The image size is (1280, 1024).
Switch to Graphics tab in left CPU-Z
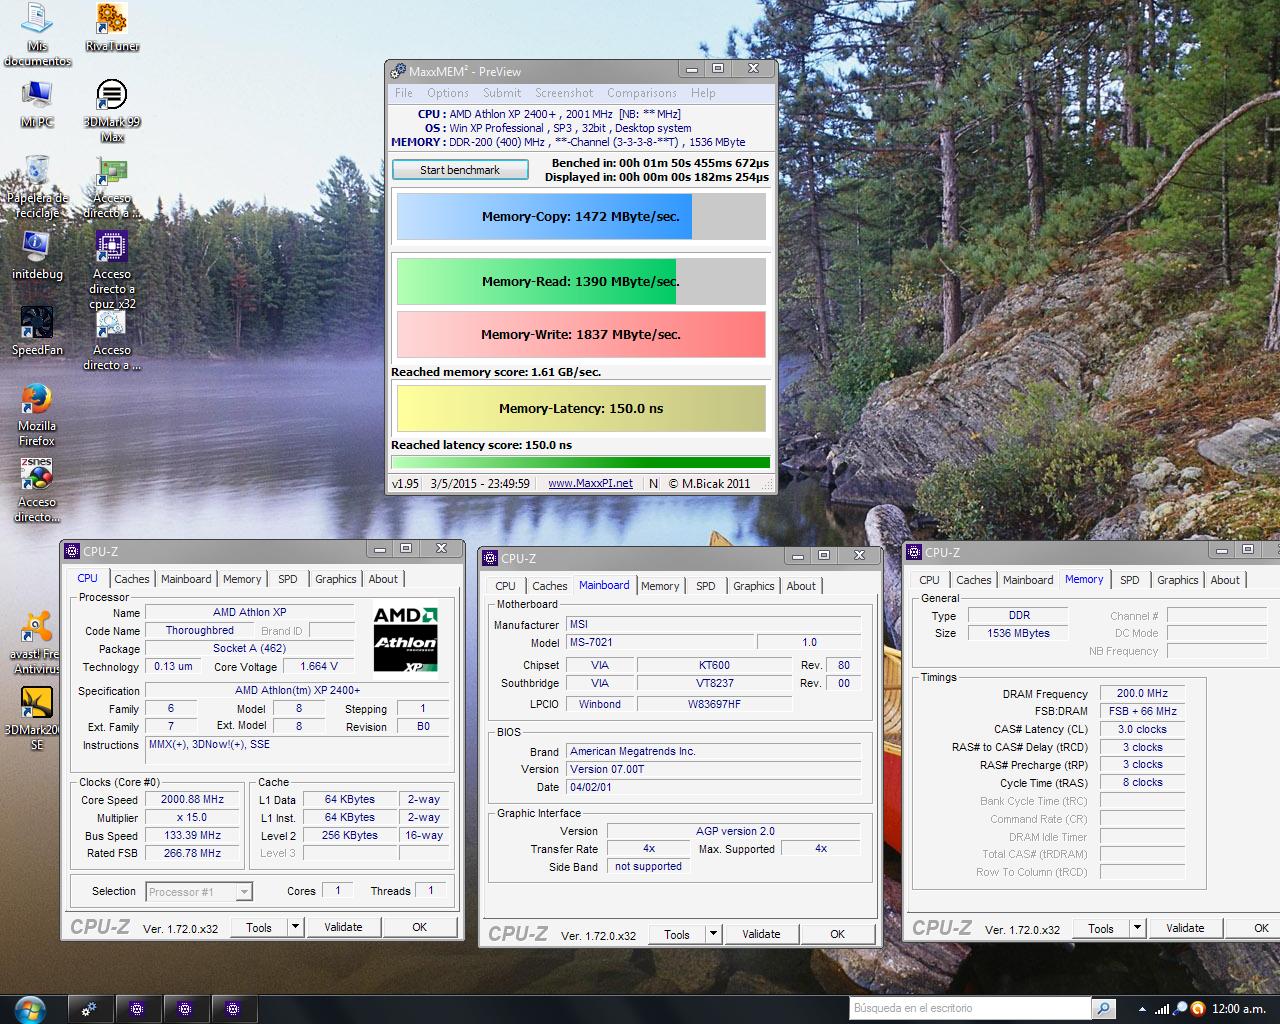pos(336,579)
